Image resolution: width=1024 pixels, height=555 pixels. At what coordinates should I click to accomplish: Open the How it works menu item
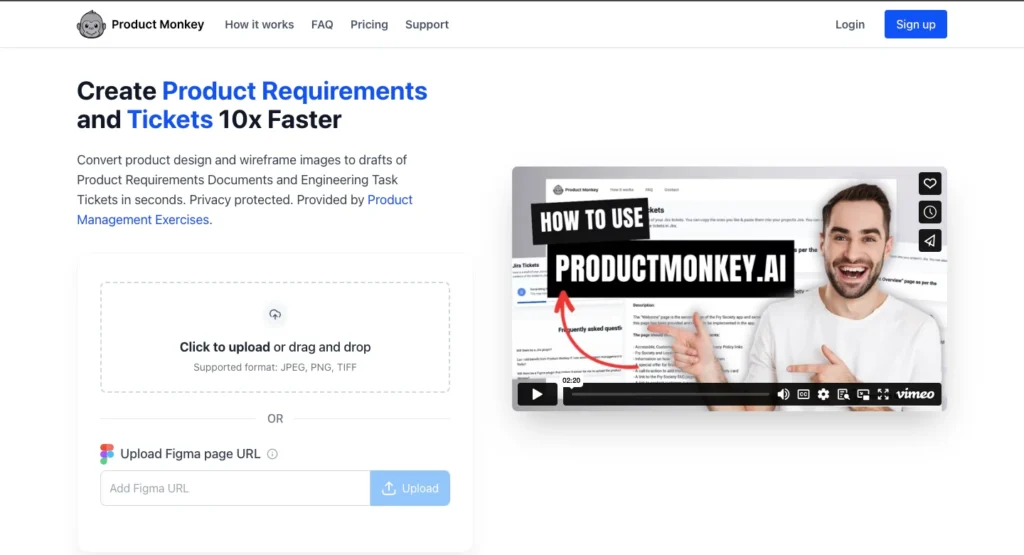pyautogui.click(x=259, y=24)
